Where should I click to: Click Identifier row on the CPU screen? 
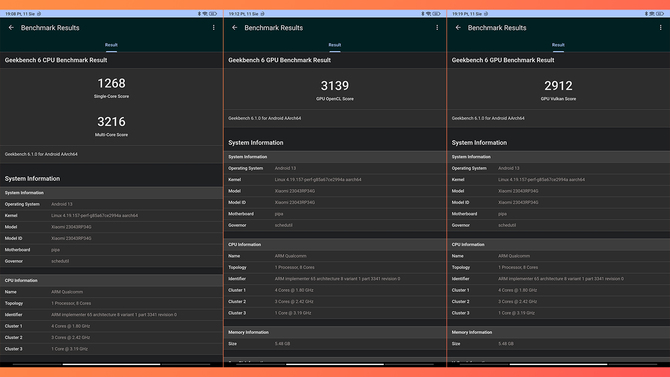(x=111, y=315)
